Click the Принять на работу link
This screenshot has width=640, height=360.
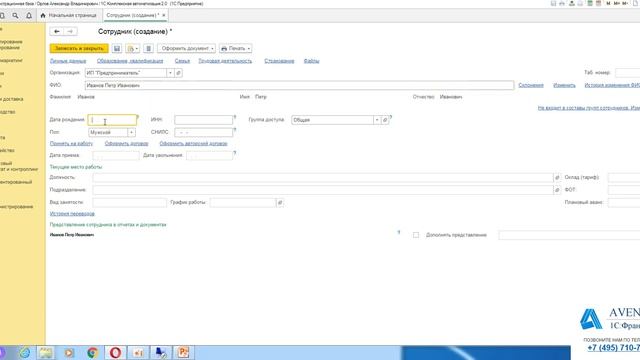pyautogui.click(x=71, y=144)
